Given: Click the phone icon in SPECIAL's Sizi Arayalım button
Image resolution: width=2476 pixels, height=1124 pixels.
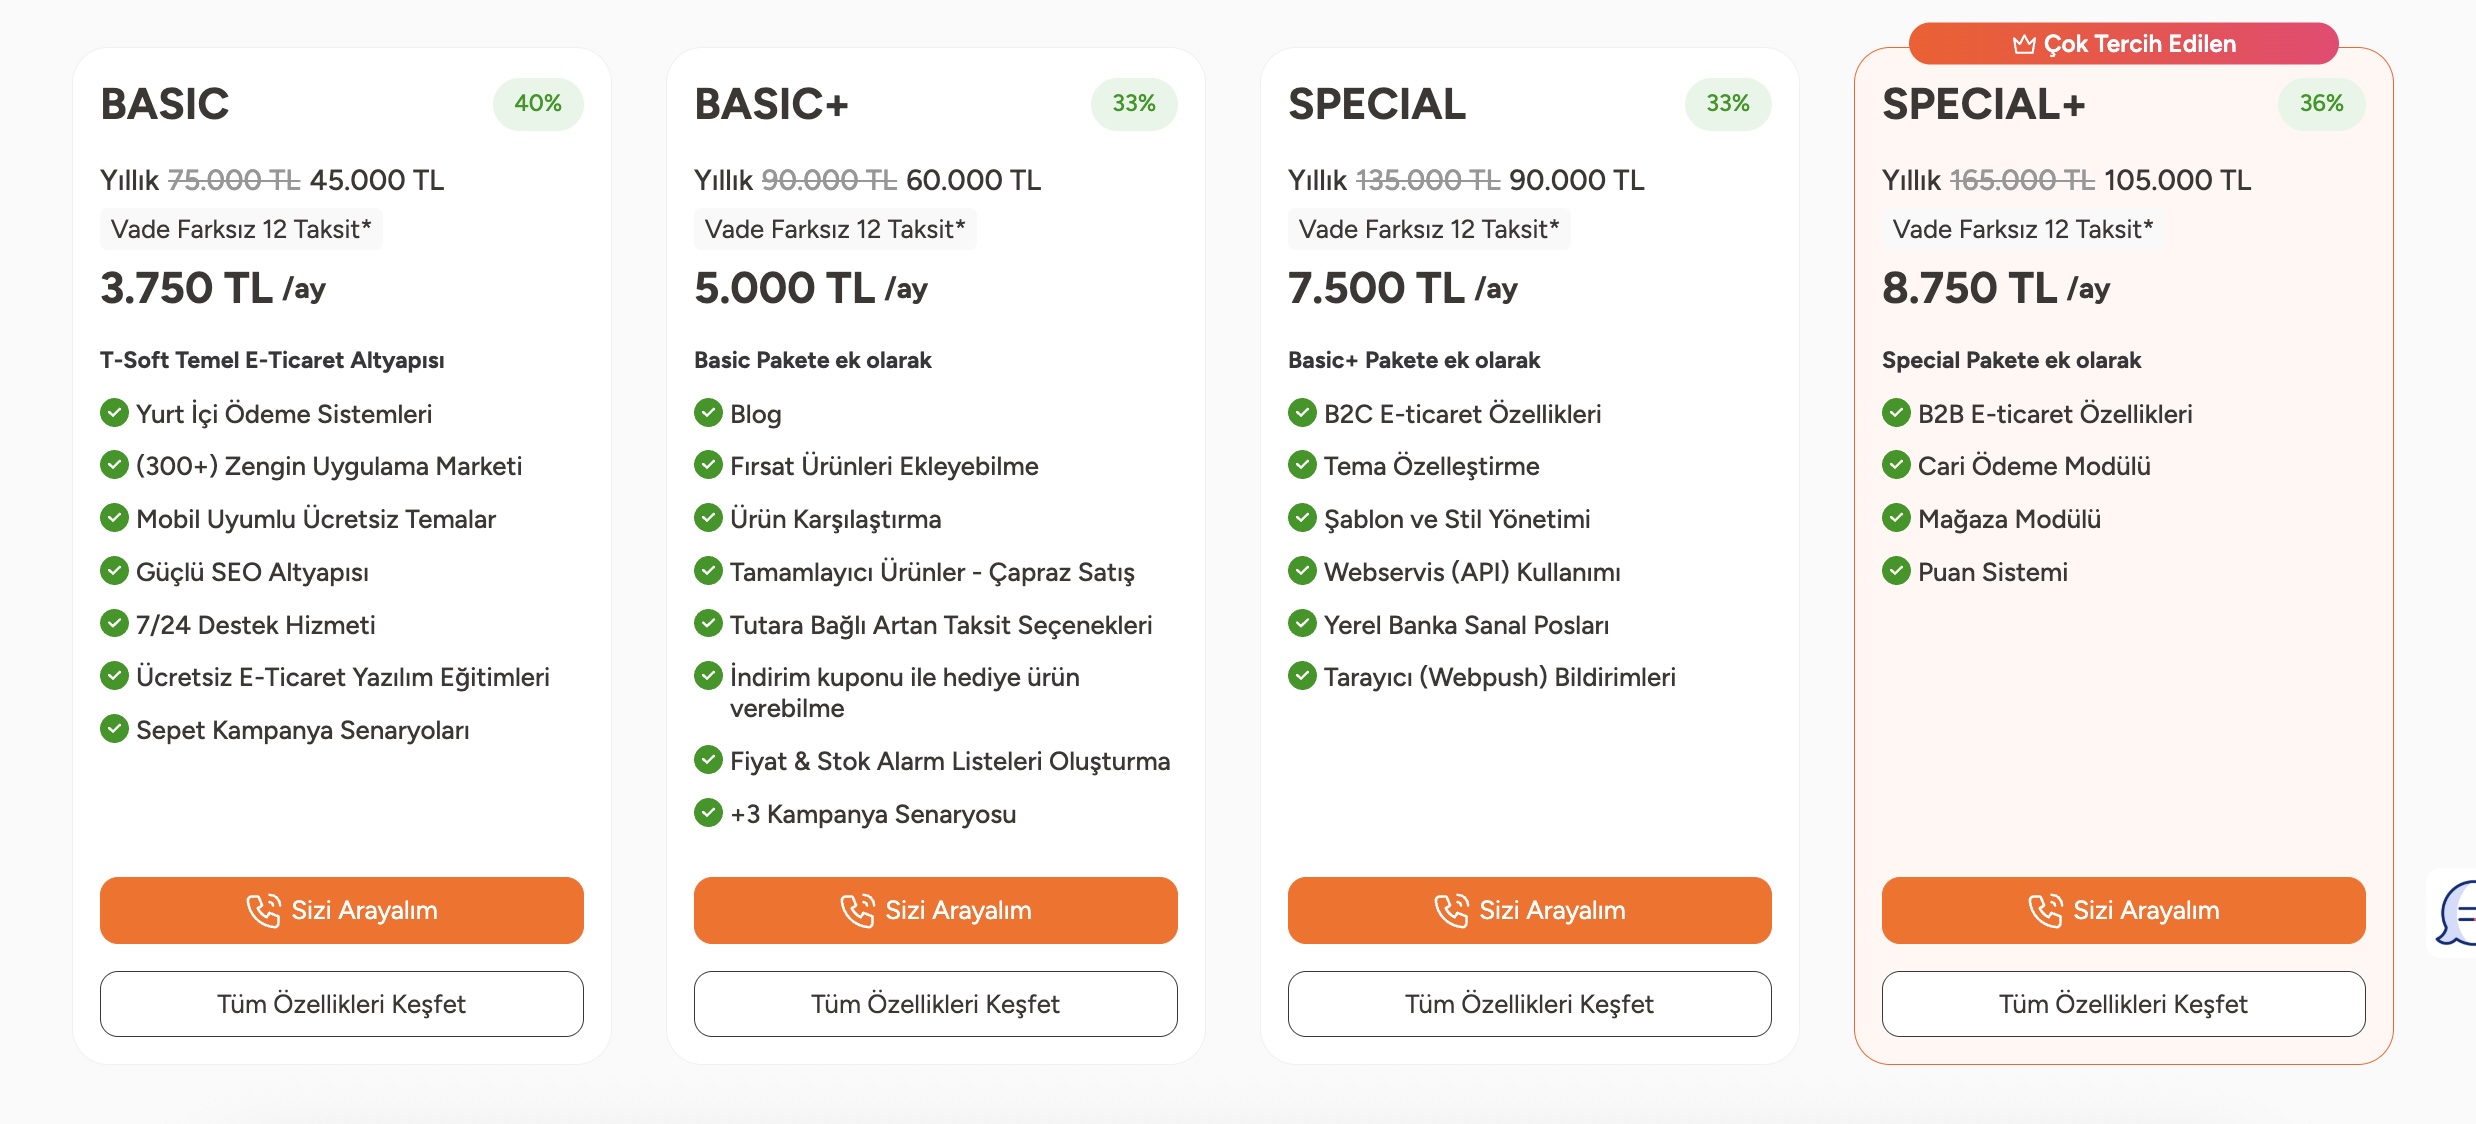Looking at the screenshot, I should coord(1451,910).
